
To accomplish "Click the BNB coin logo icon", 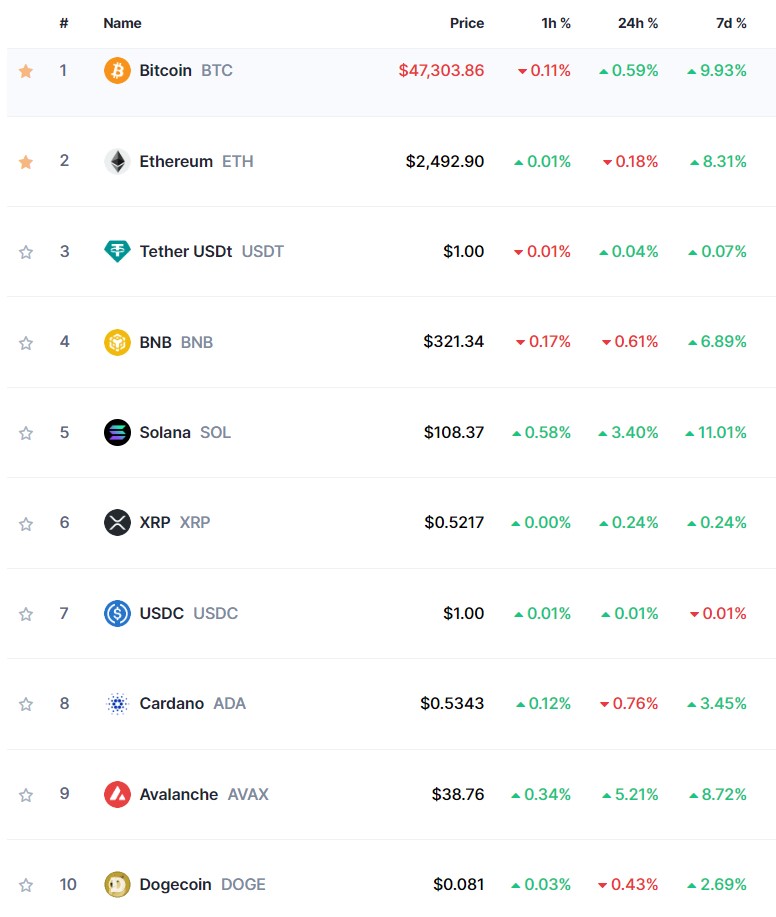I will 117,342.
